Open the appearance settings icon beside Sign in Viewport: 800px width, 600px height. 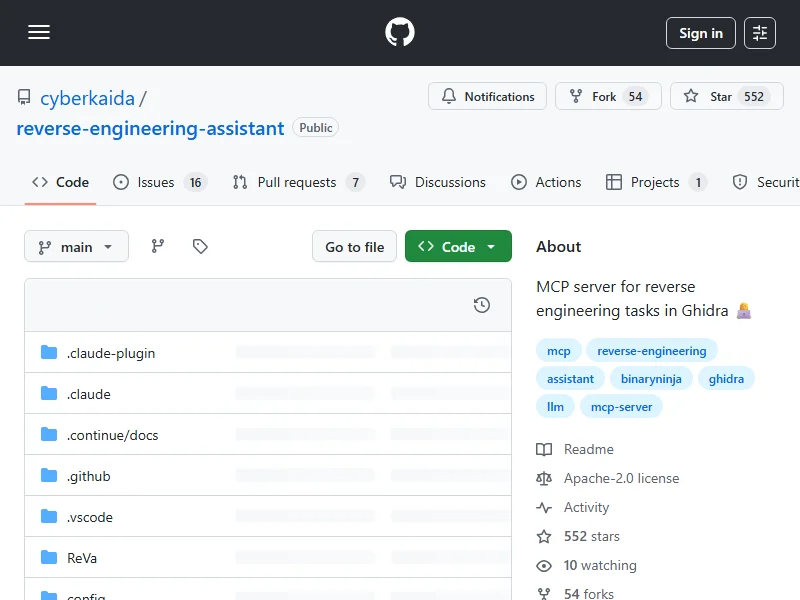[x=760, y=33]
